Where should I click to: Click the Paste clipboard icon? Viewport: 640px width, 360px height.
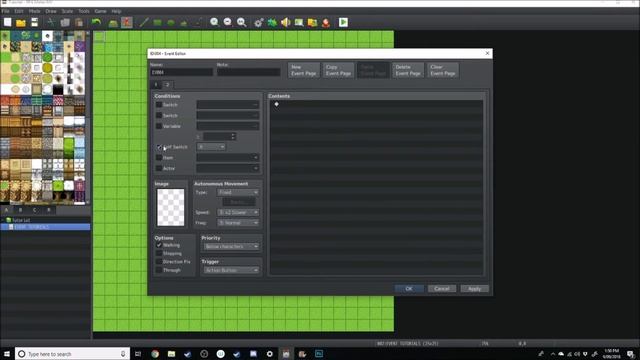tap(79, 22)
